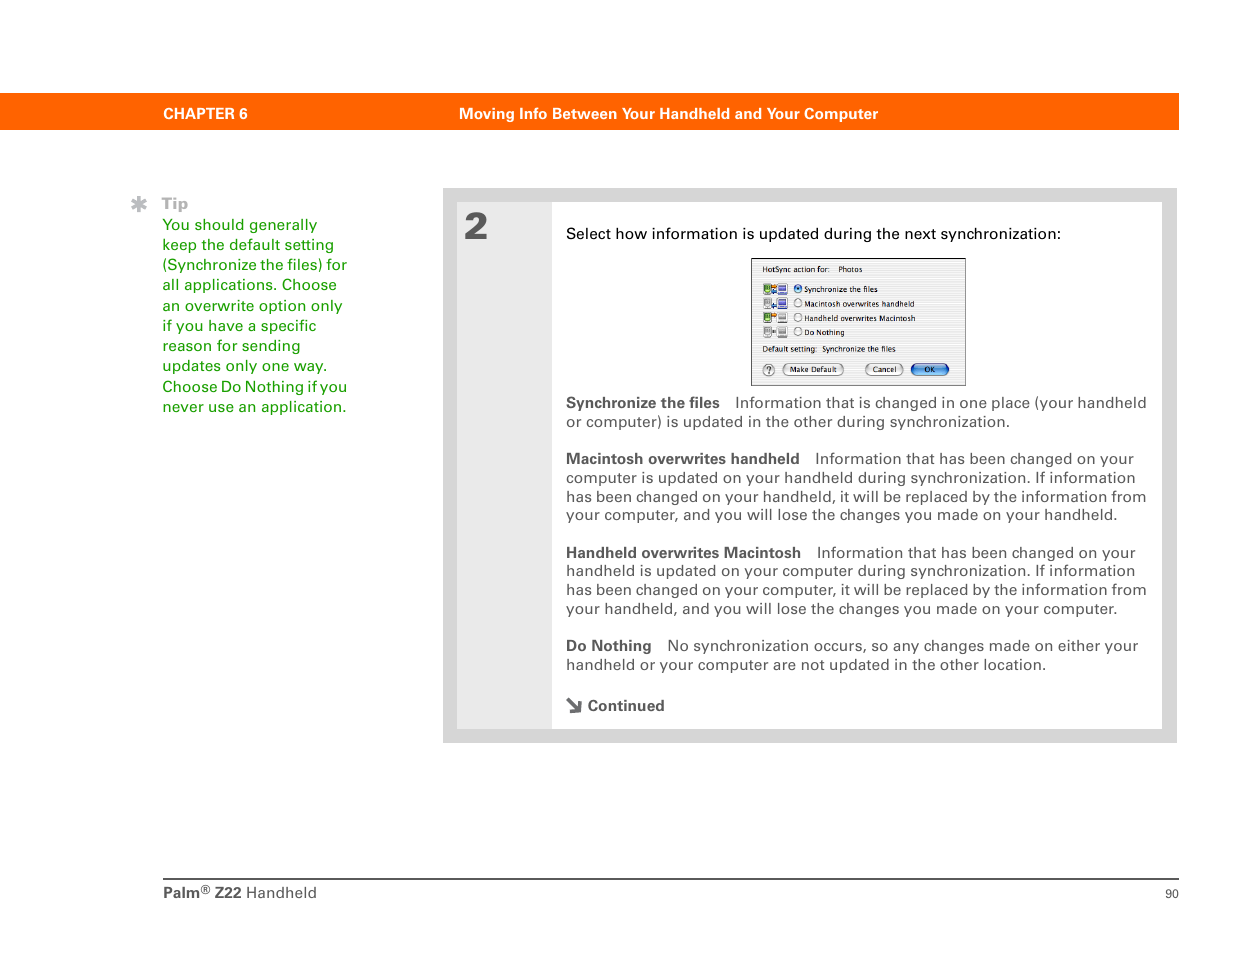The image size is (1235, 954).
Task: Select the Handheld overwrites Macintosh radio button
Action: click(798, 318)
